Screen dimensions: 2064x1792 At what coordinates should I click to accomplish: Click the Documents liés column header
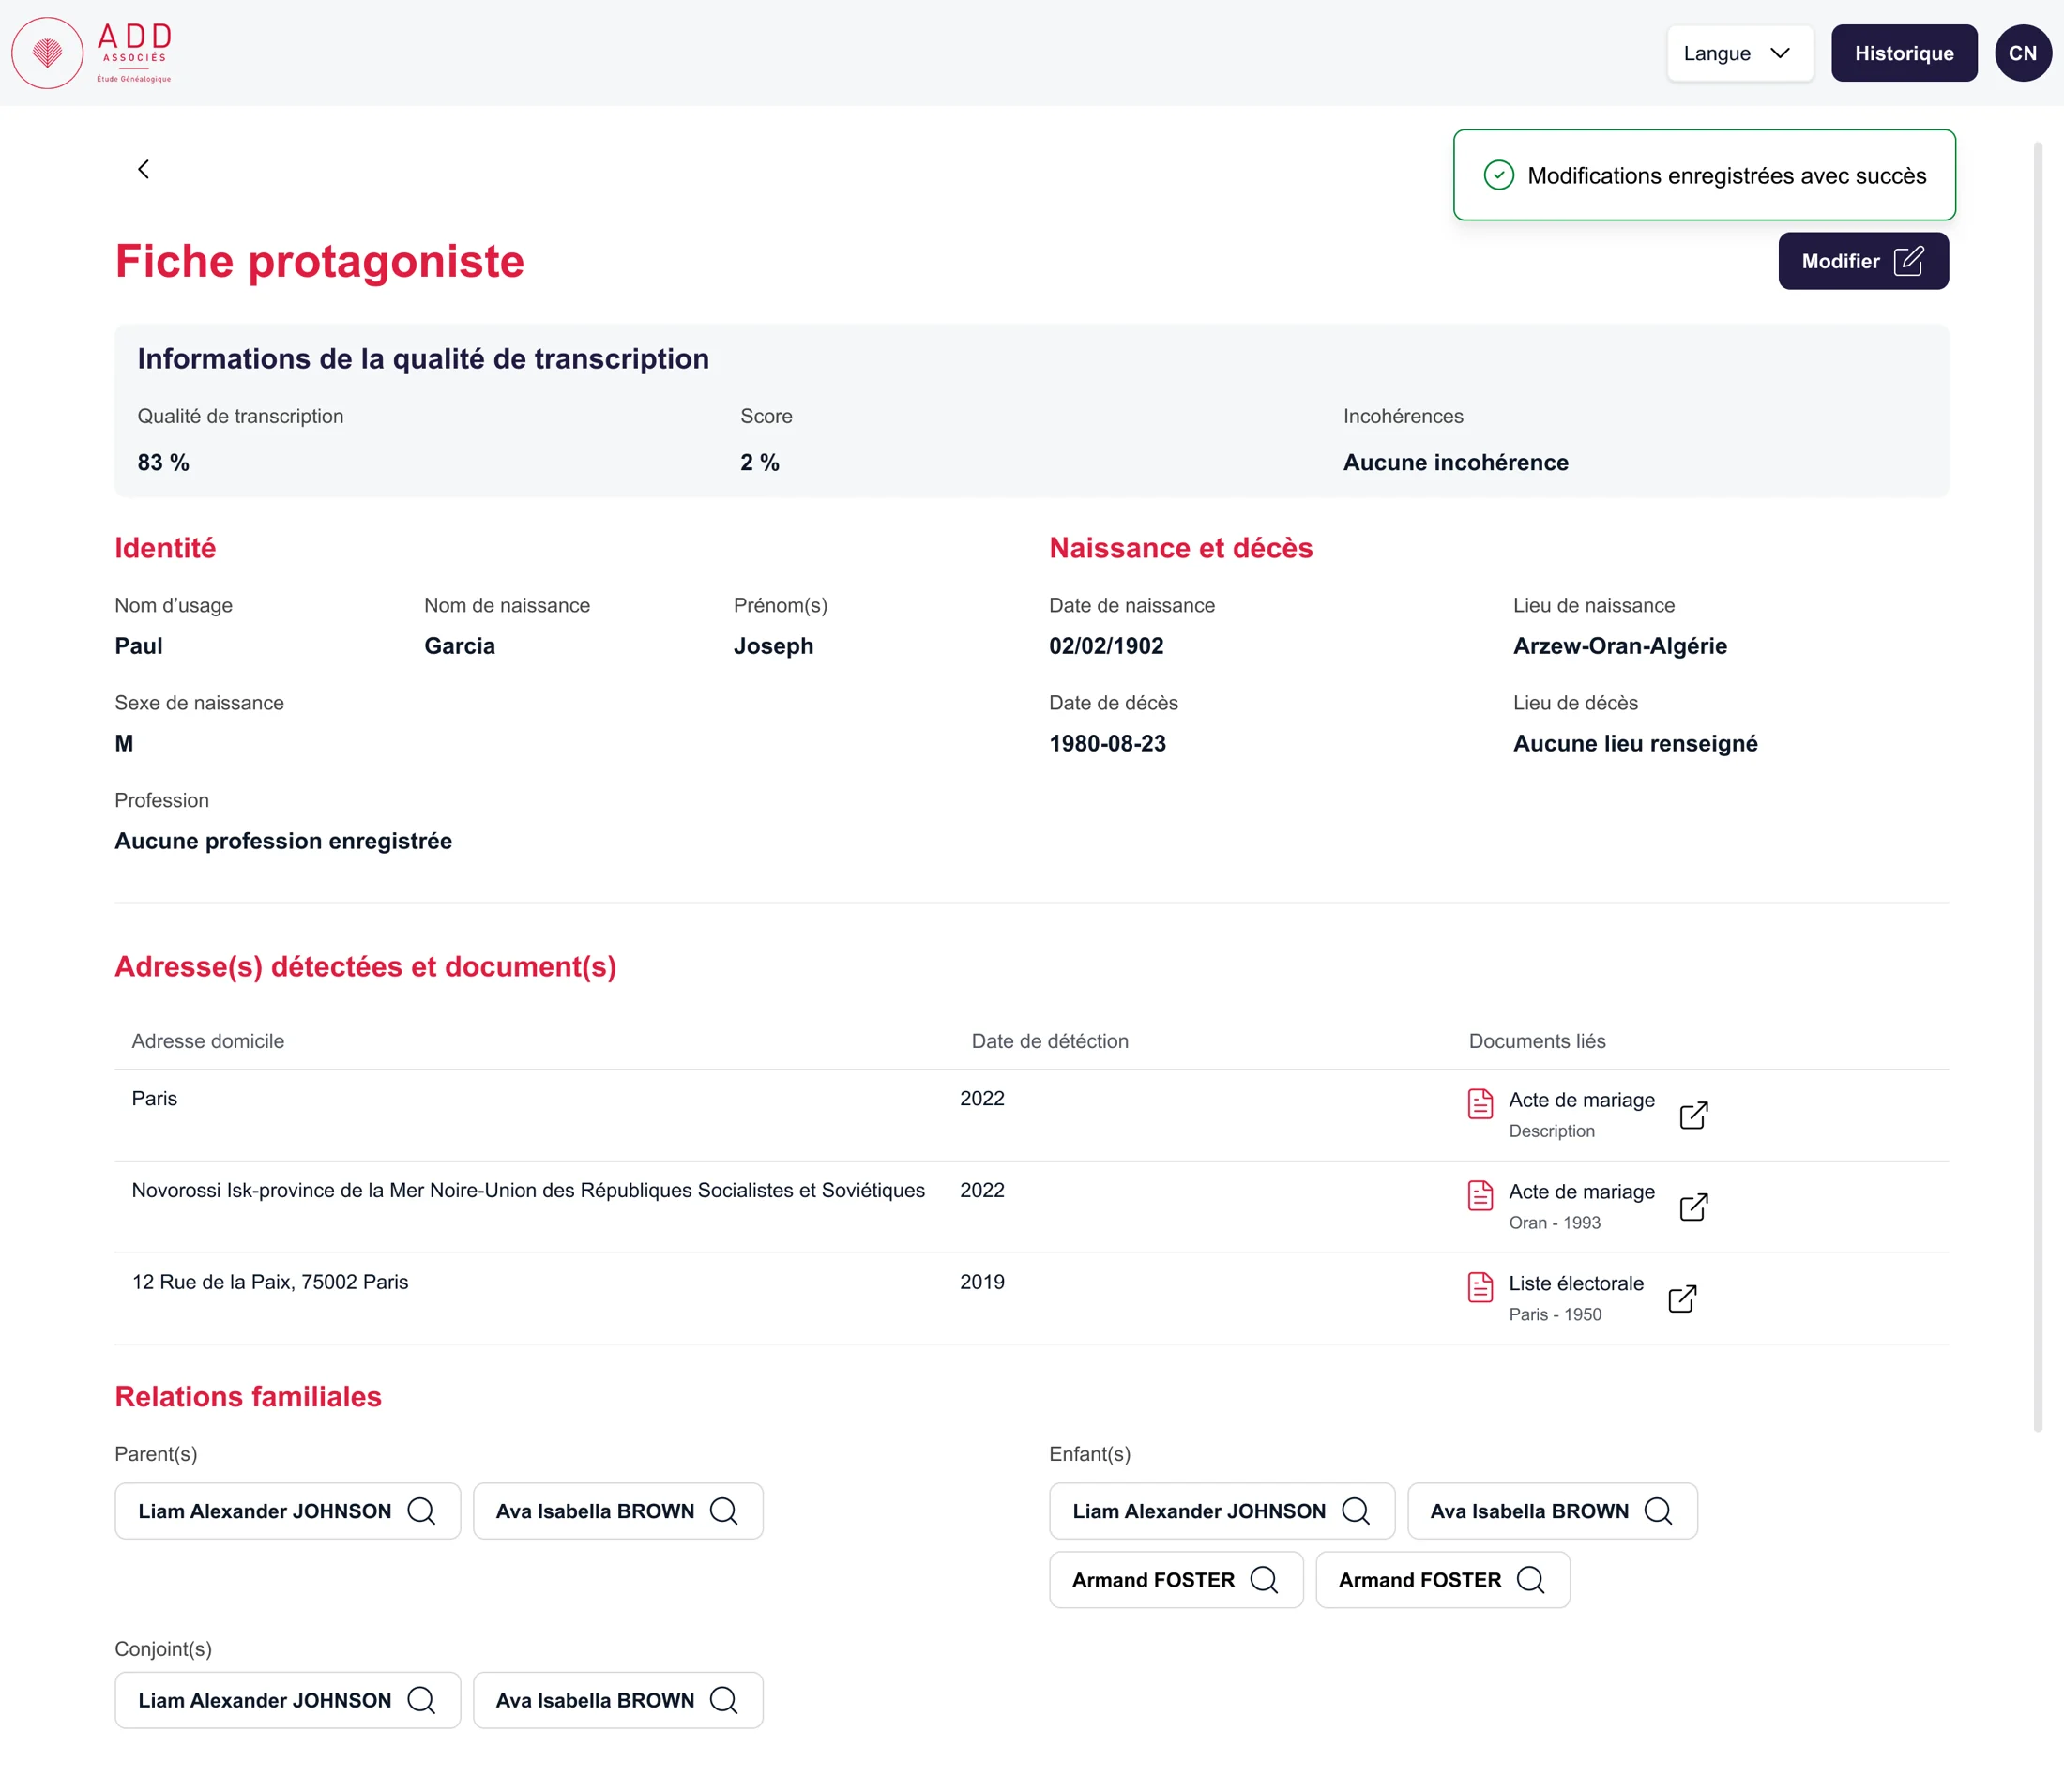[1536, 1041]
